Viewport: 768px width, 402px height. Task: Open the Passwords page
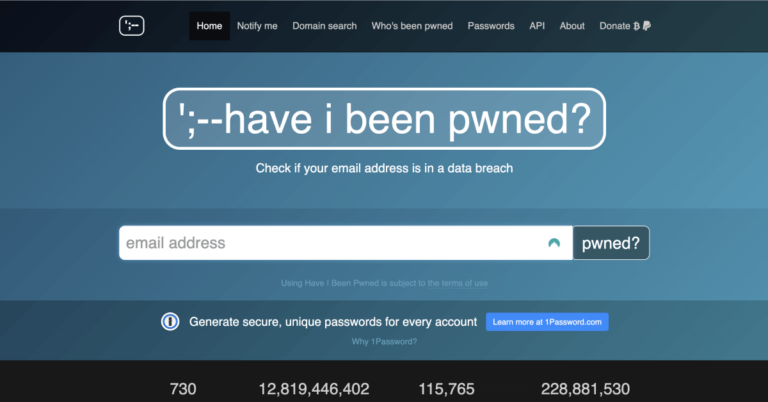pyautogui.click(x=490, y=26)
